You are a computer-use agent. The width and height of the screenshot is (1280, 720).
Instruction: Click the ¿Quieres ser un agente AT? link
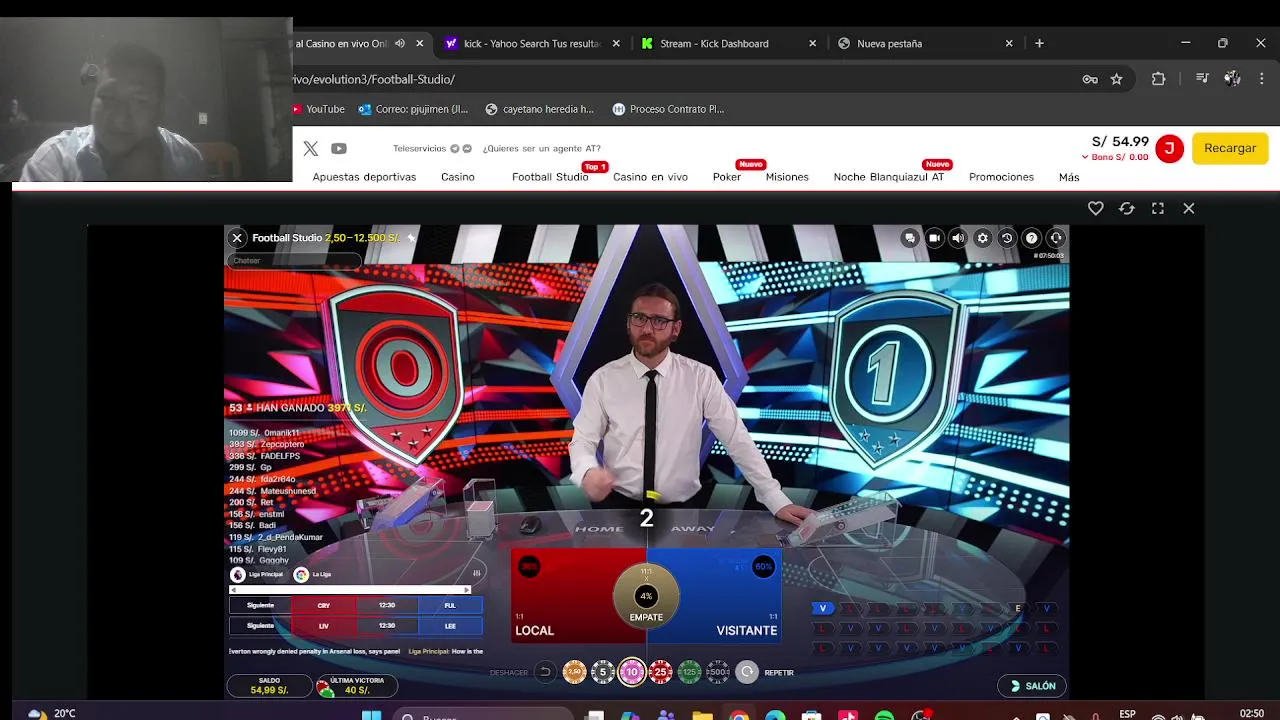541,148
